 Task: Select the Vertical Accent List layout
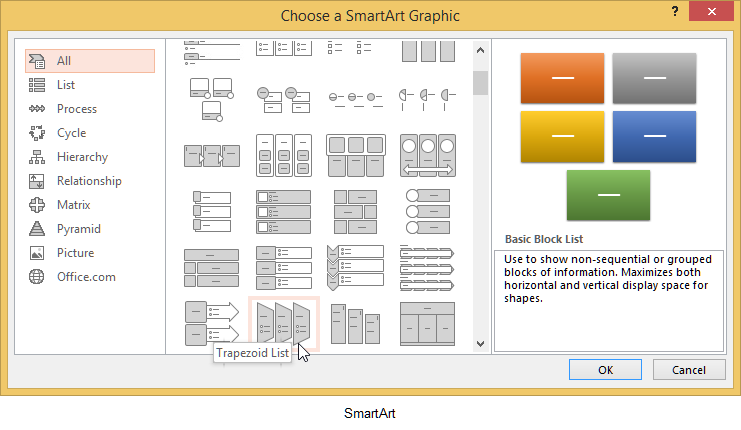pyautogui.click(x=428, y=268)
